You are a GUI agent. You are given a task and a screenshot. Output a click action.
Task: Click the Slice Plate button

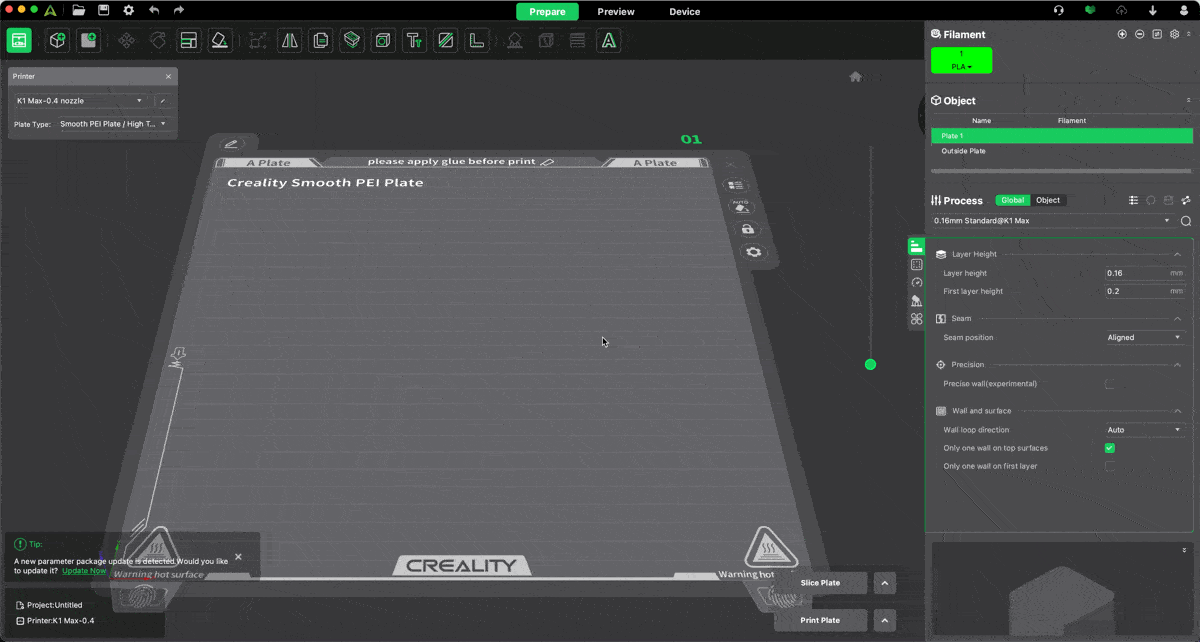[820, 583]
